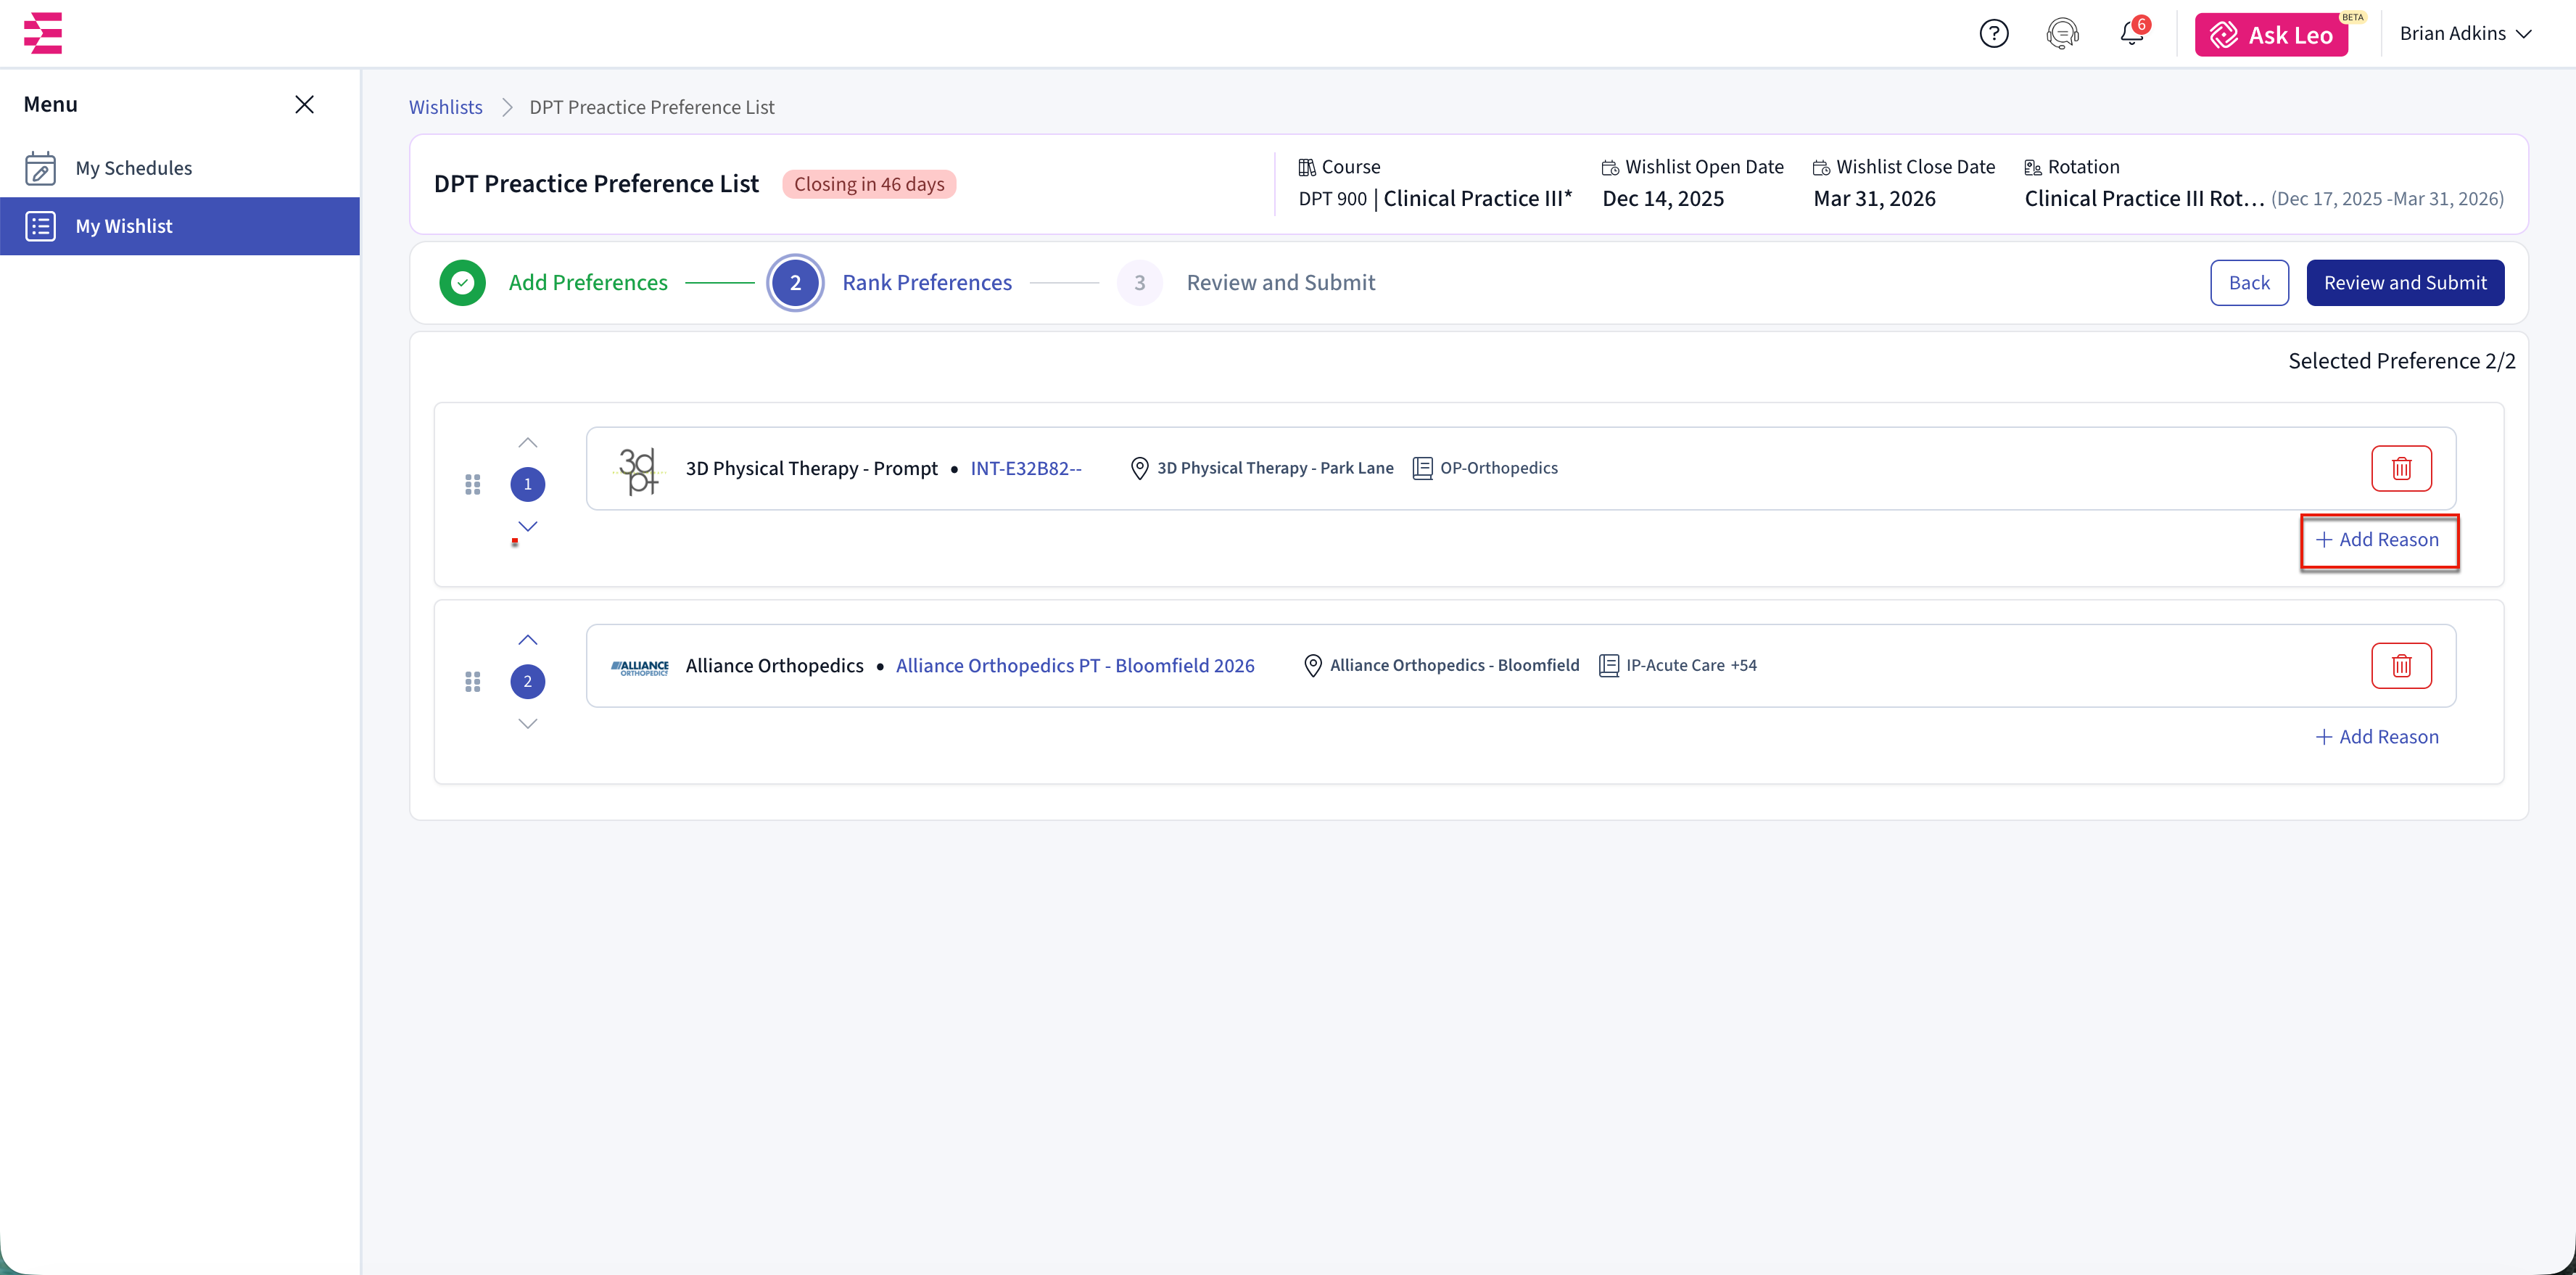Click the Back button
This screenshot has height=1275, width=2576.
click(x=2248, y=283)
